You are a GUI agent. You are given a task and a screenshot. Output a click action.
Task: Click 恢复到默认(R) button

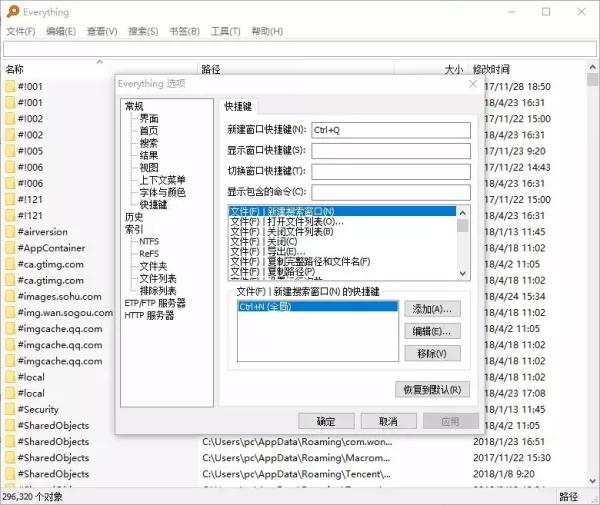click(x=431, y=389)
